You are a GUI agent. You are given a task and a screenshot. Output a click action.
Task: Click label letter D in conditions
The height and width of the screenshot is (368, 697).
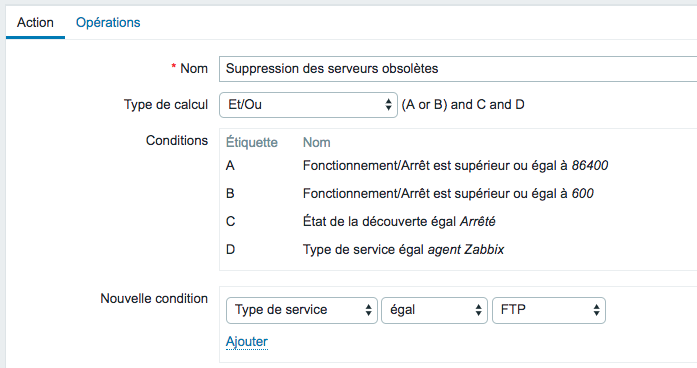[x=230, y=250]
